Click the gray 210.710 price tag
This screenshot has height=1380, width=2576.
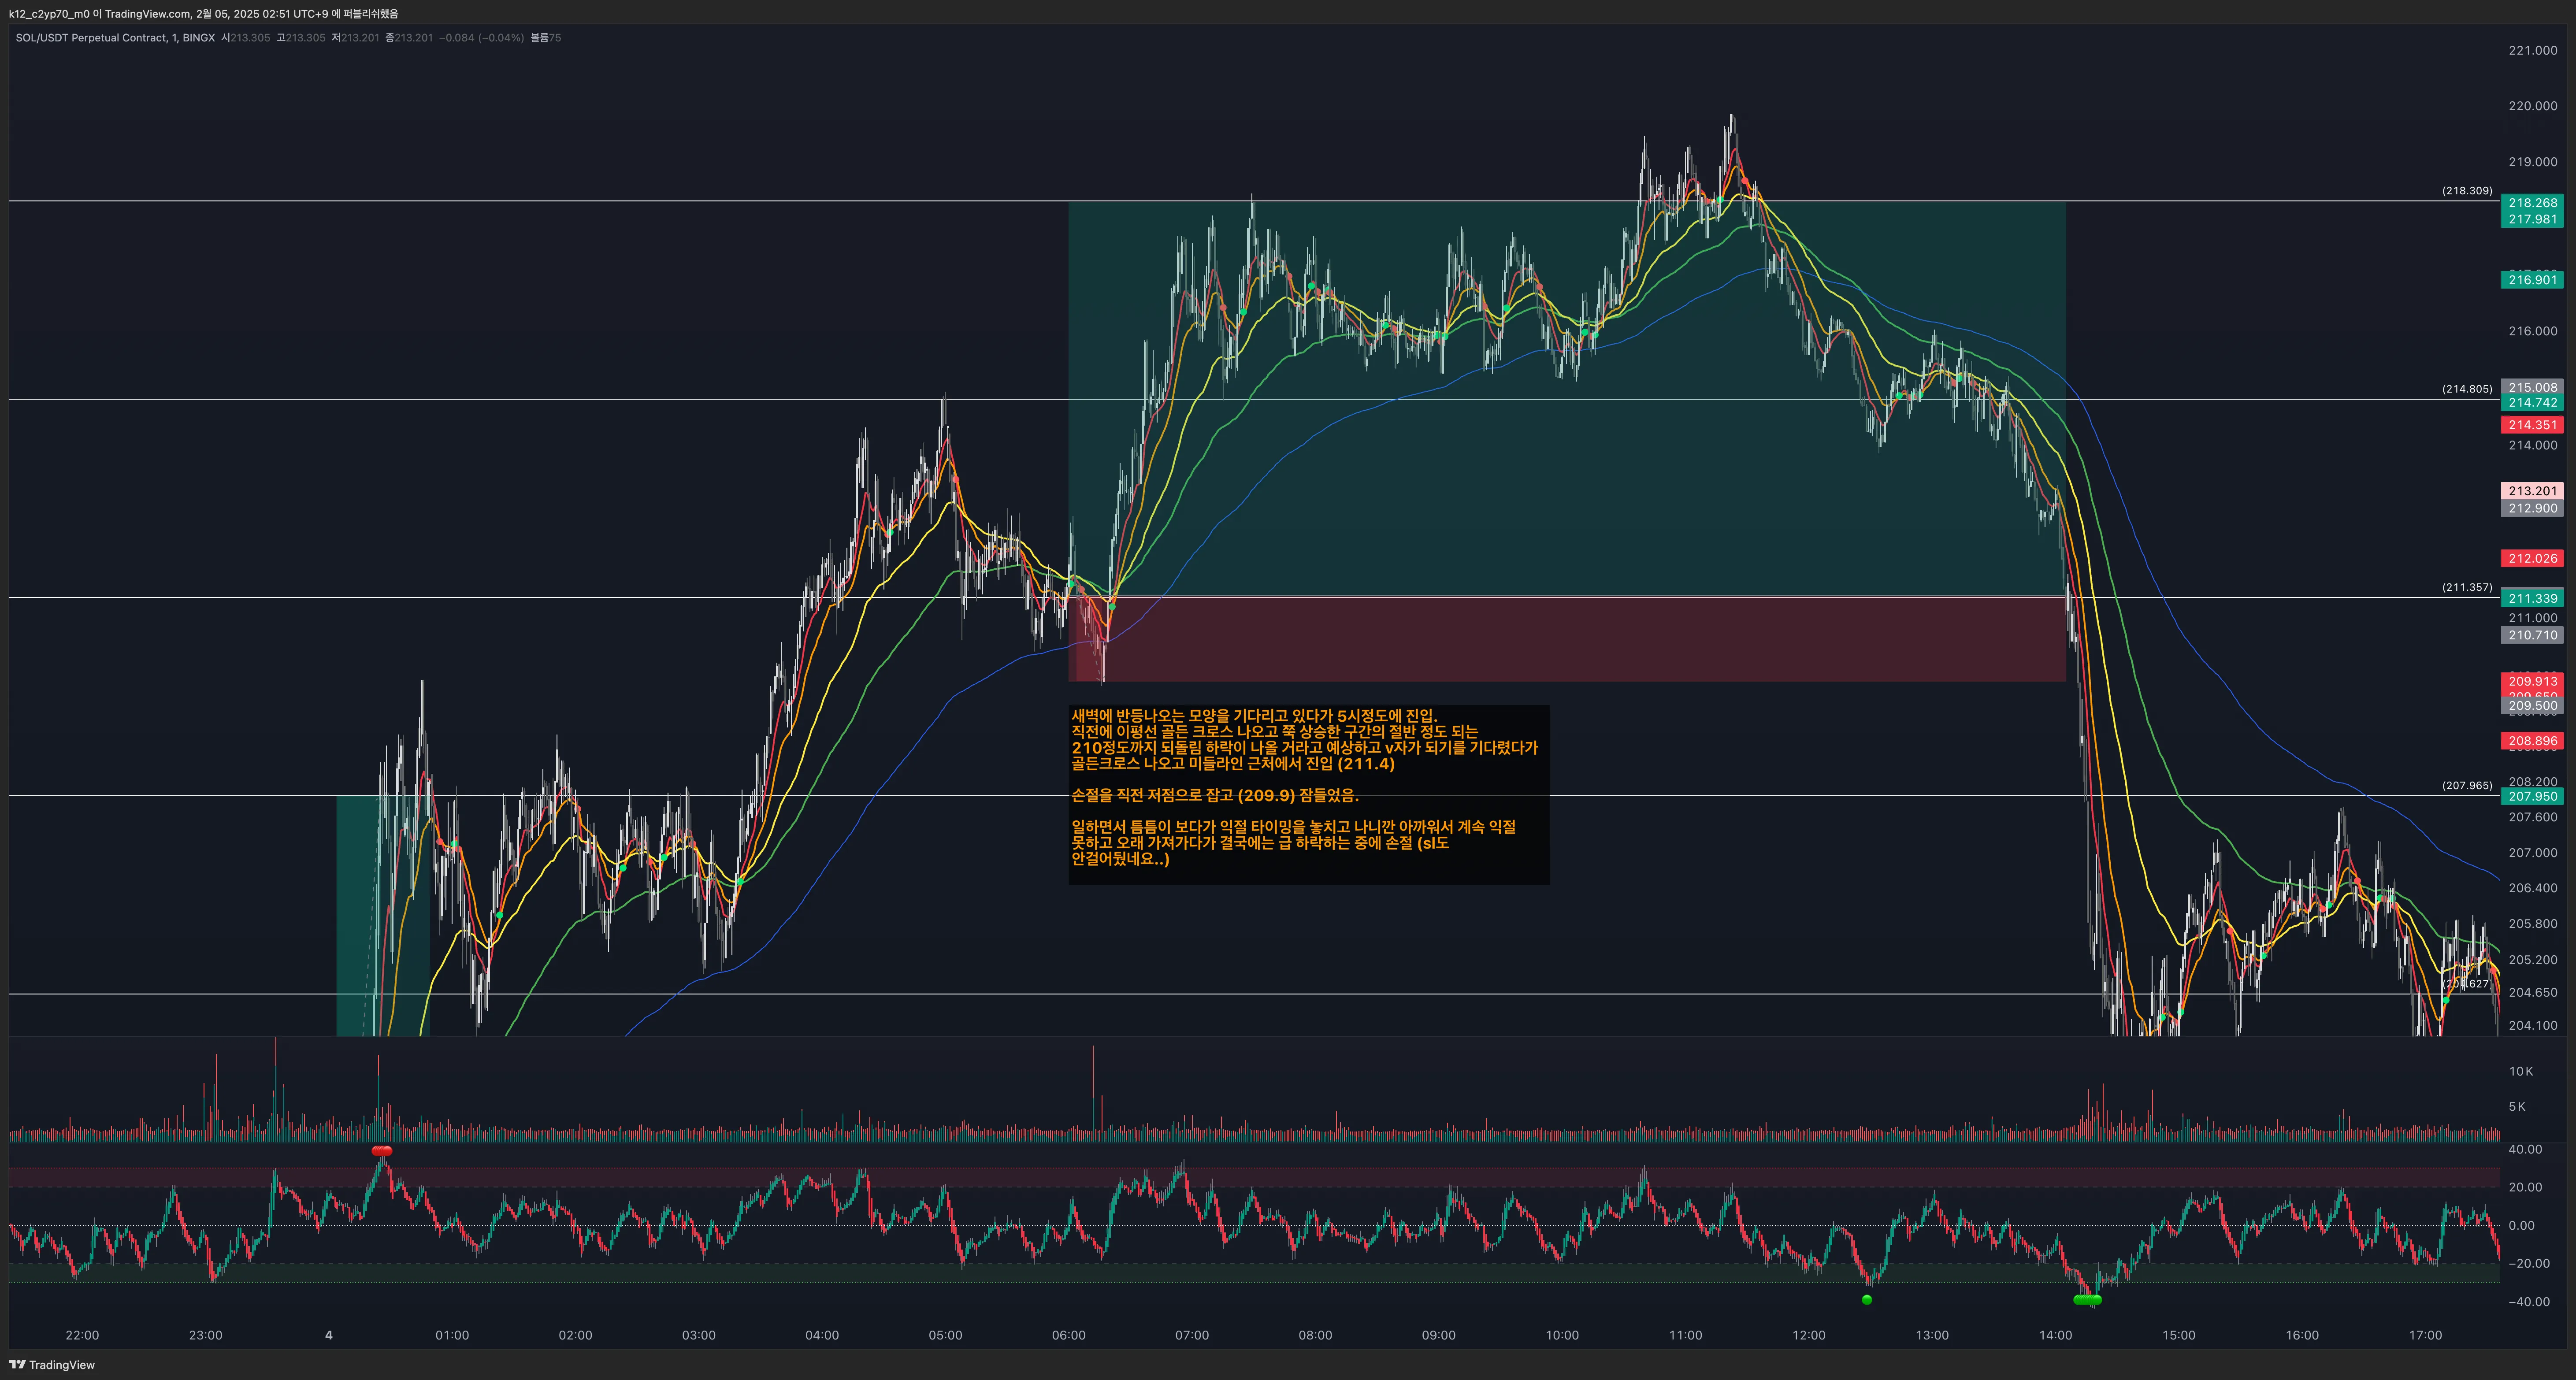pos(2532,635)
